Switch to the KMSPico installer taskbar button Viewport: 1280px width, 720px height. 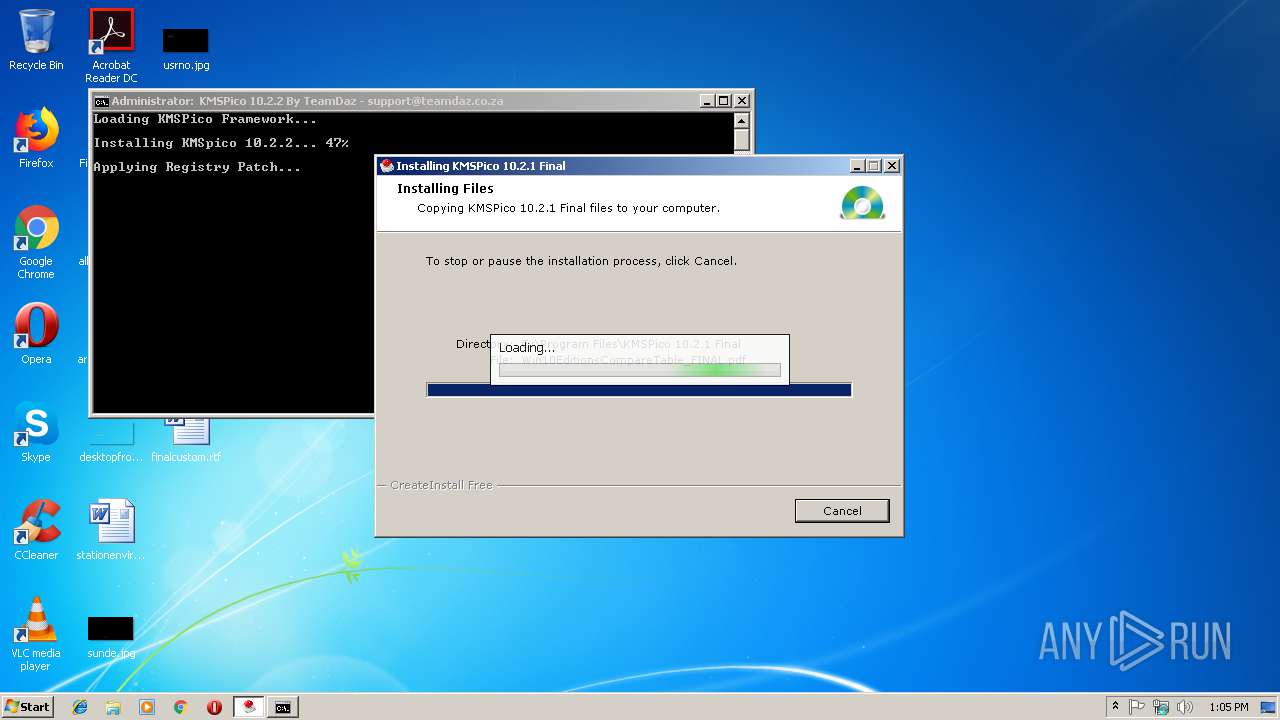coord(249,707)
